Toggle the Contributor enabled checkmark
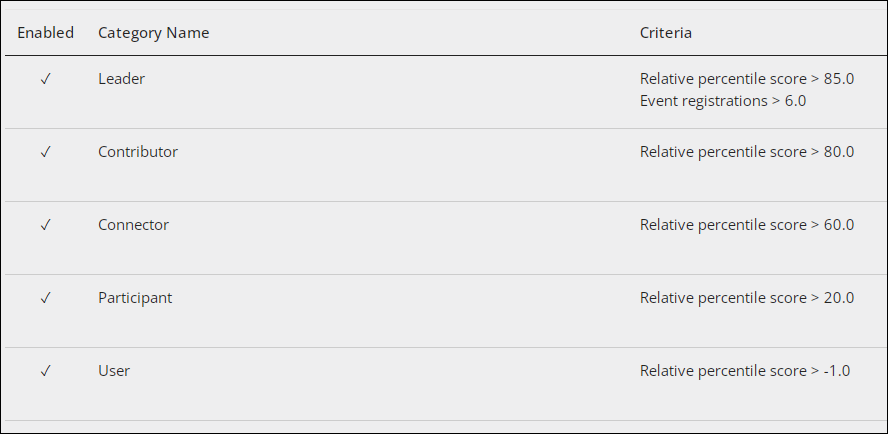The width and height of the screenshot is (888, 434). pyautogui.click(x=46, y=152)
